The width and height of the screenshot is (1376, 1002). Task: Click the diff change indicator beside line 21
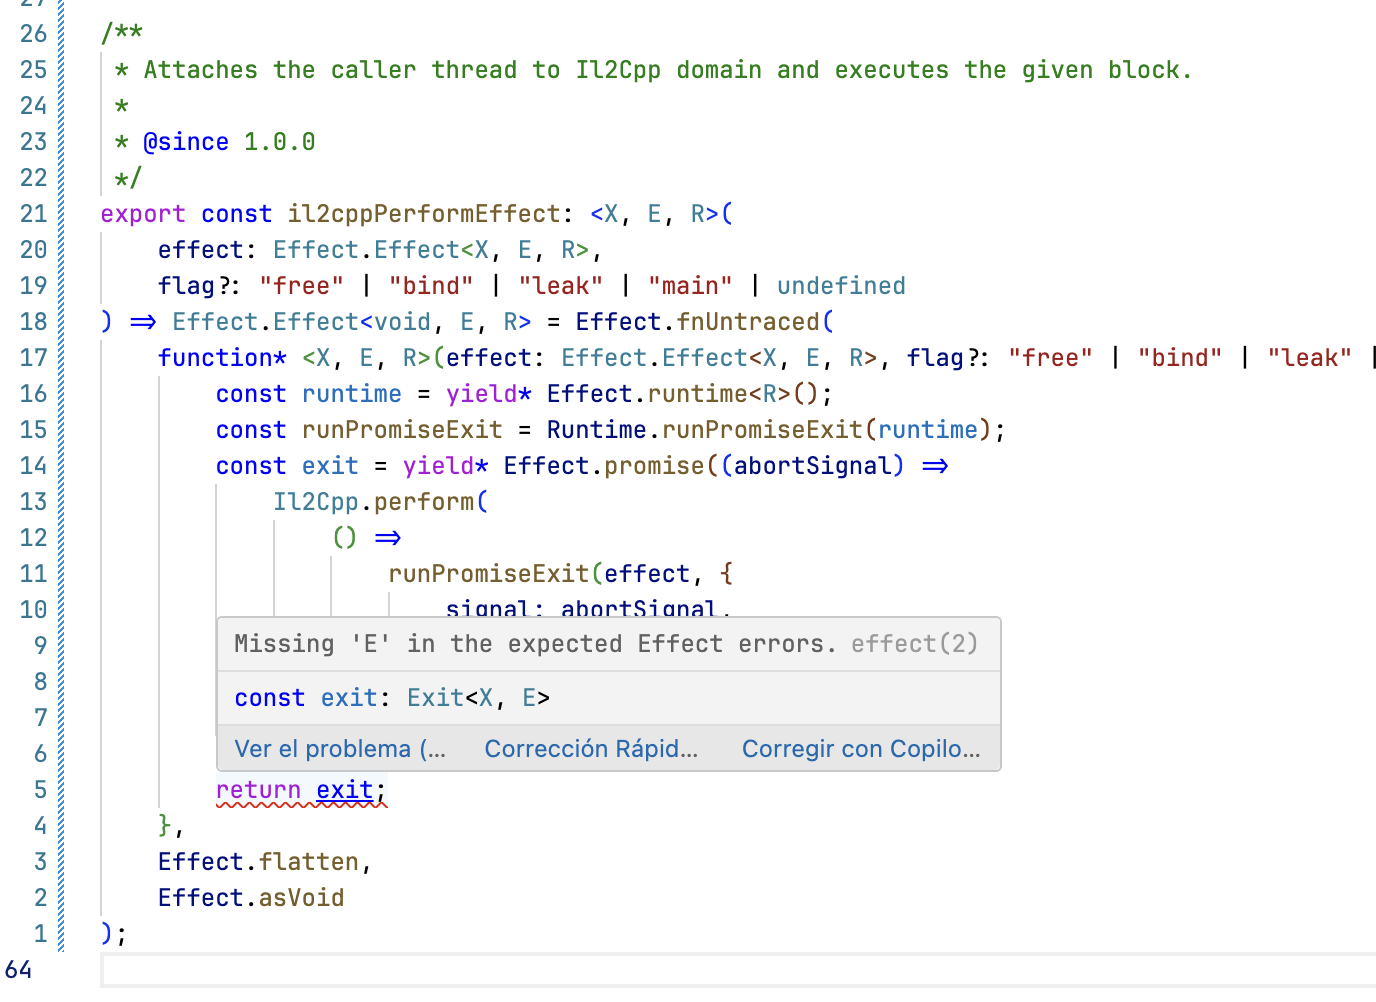[x=62, y=213]
